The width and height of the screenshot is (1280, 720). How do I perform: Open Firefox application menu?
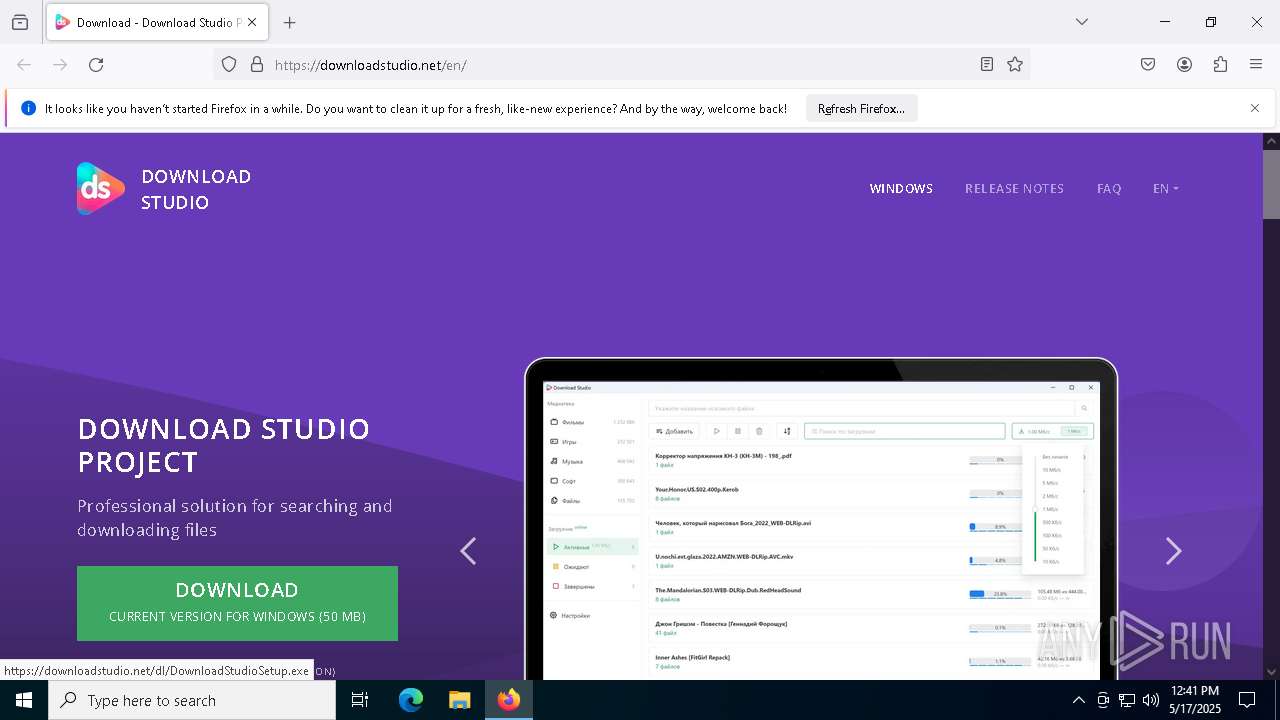pos(1256,64)
